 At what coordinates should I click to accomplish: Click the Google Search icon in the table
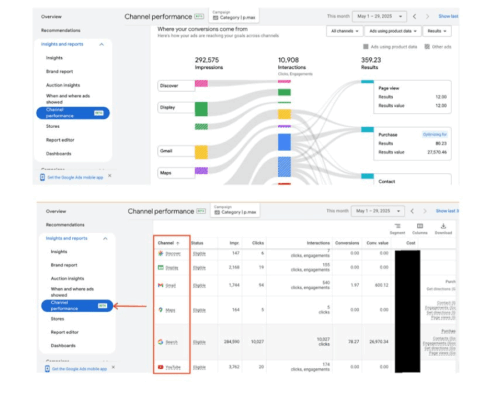pos(161,342)
